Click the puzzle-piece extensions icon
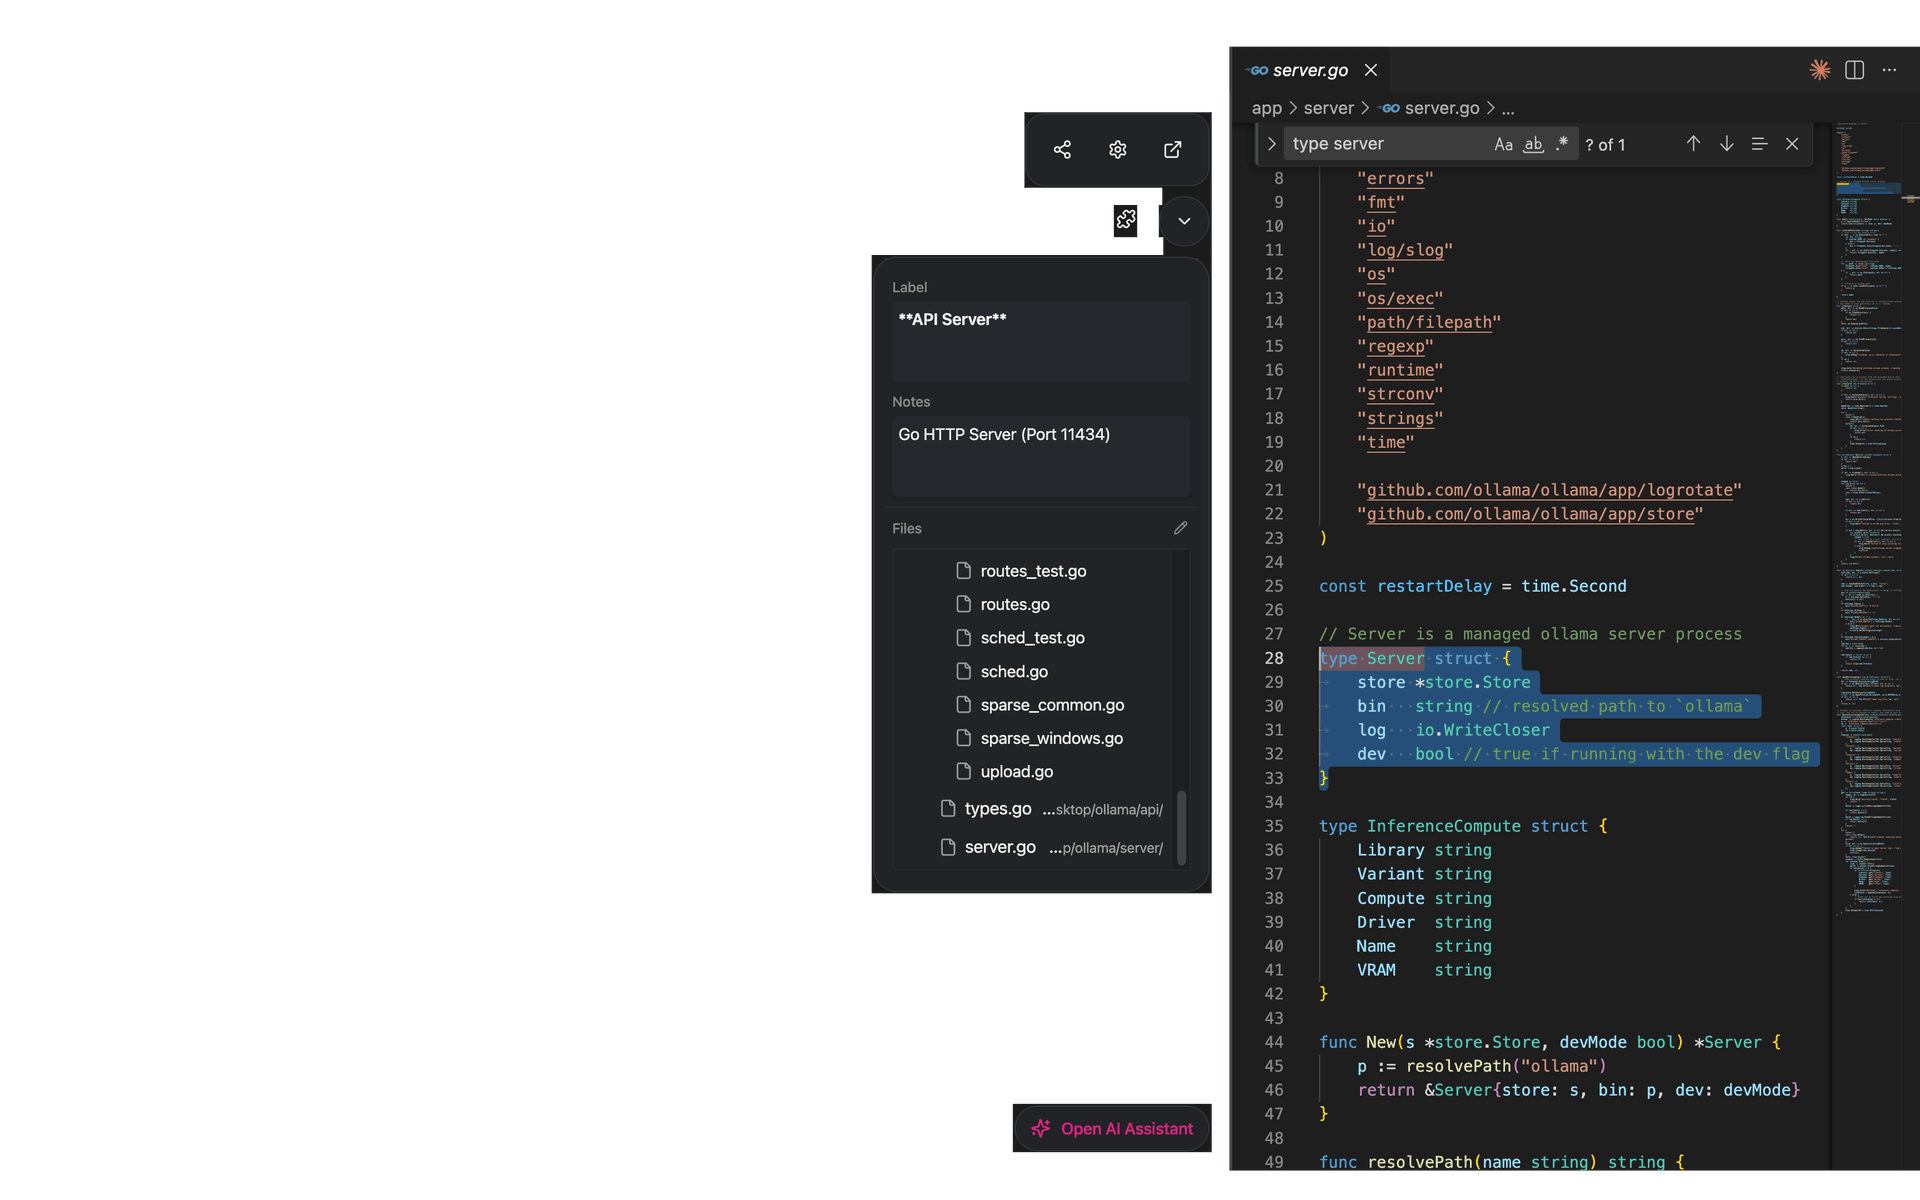 click(1126, 220)
